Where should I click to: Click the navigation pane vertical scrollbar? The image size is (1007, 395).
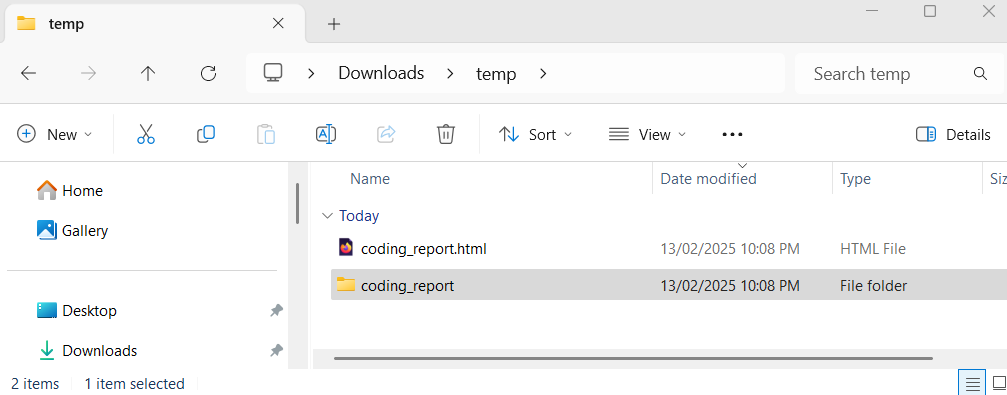[x=297, y=204]
